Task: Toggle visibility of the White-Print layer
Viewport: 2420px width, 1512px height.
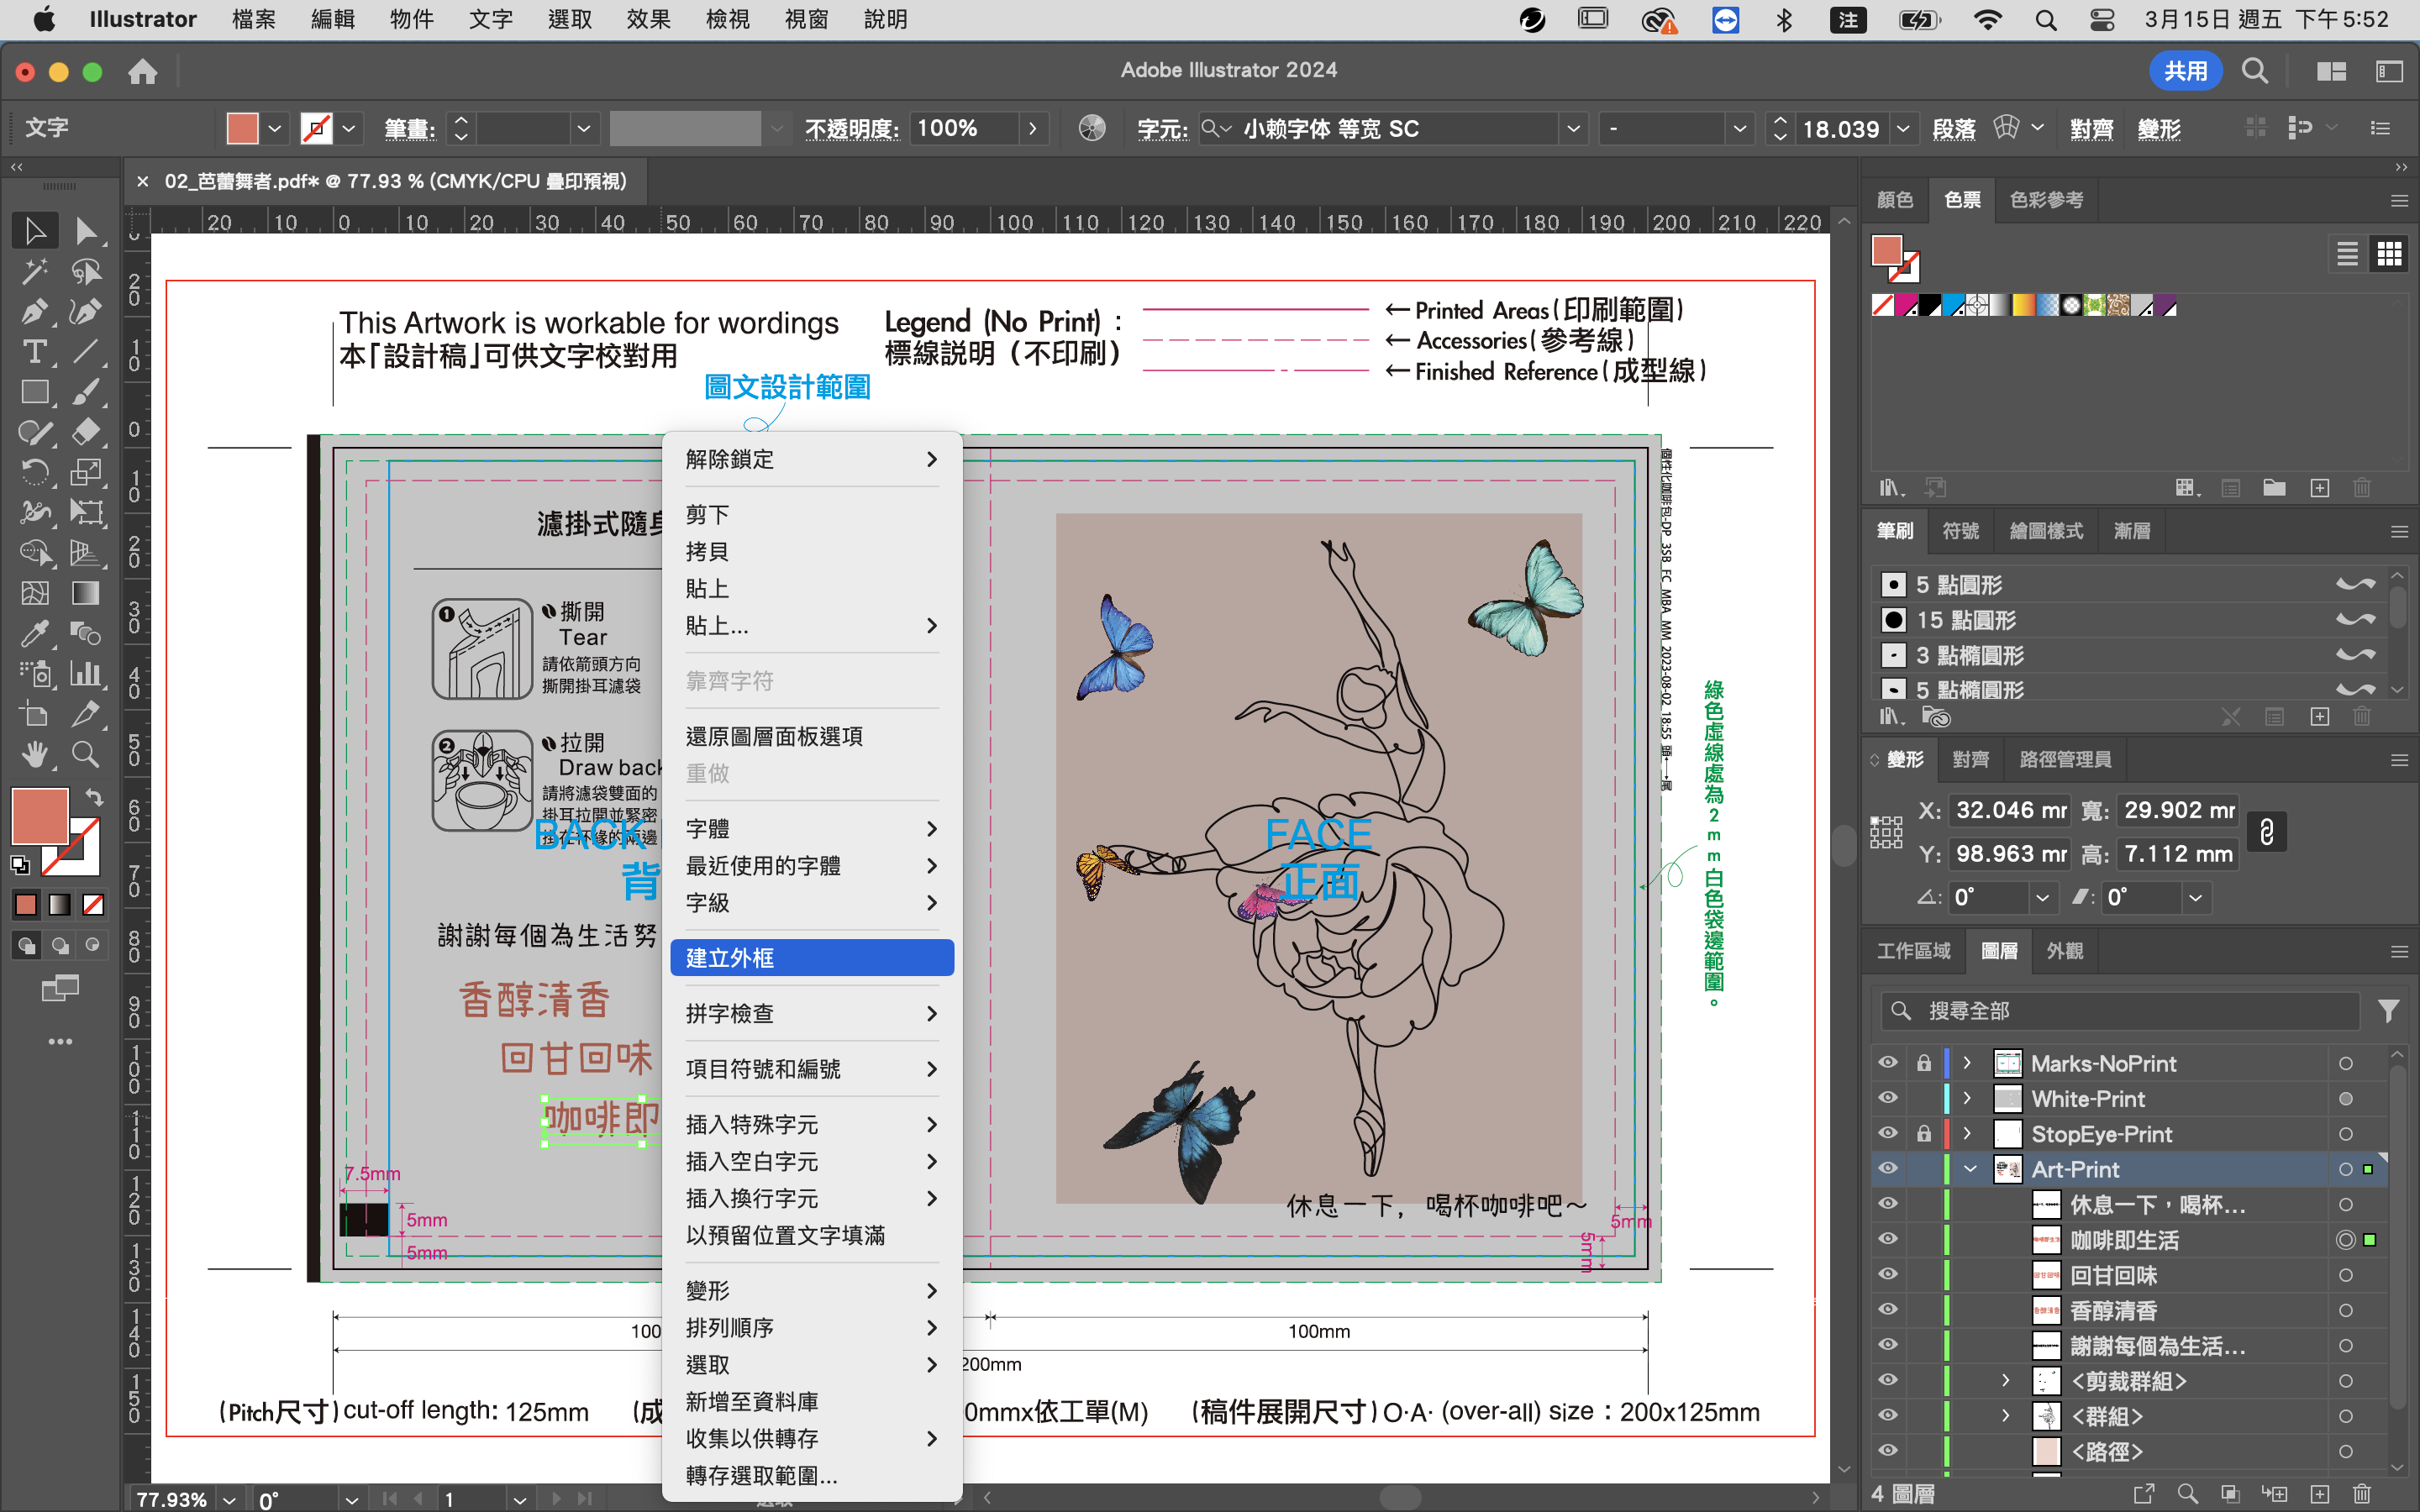Action: pos(1888,1098)
